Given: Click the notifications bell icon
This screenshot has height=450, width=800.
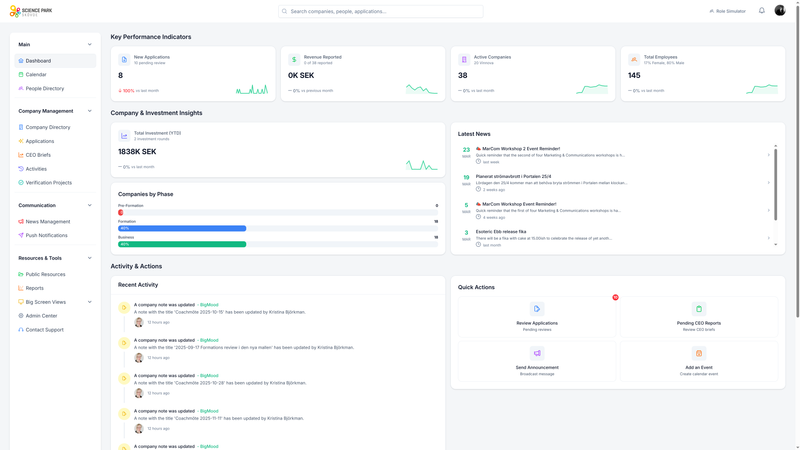Looking at the screenshot, I should (x=761, y=11).
